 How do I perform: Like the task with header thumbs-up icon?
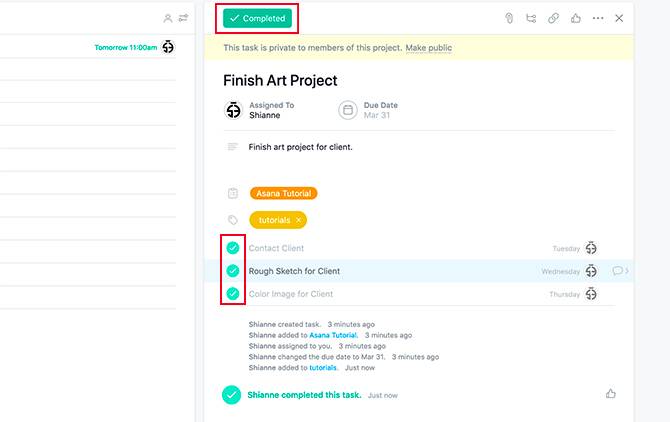point(576,18)
